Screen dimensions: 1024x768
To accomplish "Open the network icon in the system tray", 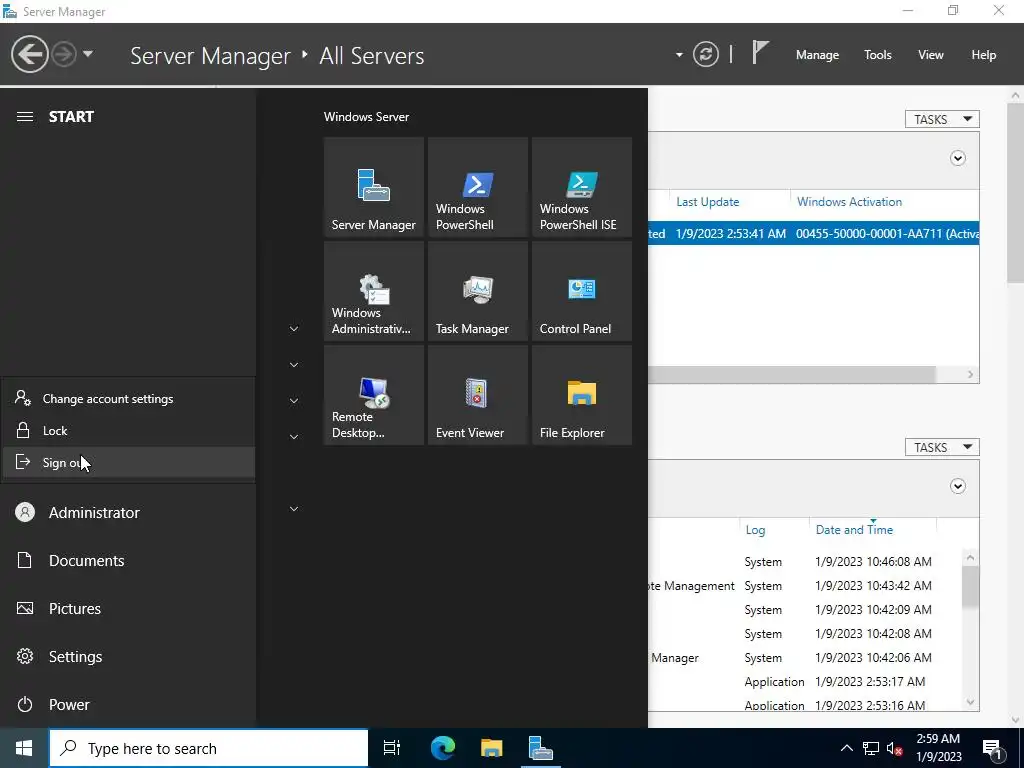I will (x=871, y=748).
